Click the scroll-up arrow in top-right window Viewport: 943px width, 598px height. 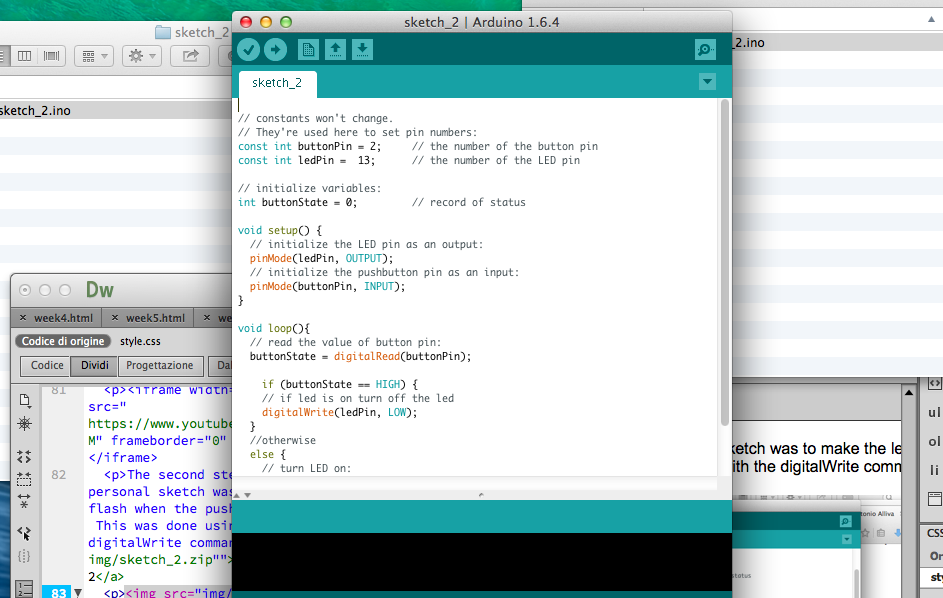932,19
